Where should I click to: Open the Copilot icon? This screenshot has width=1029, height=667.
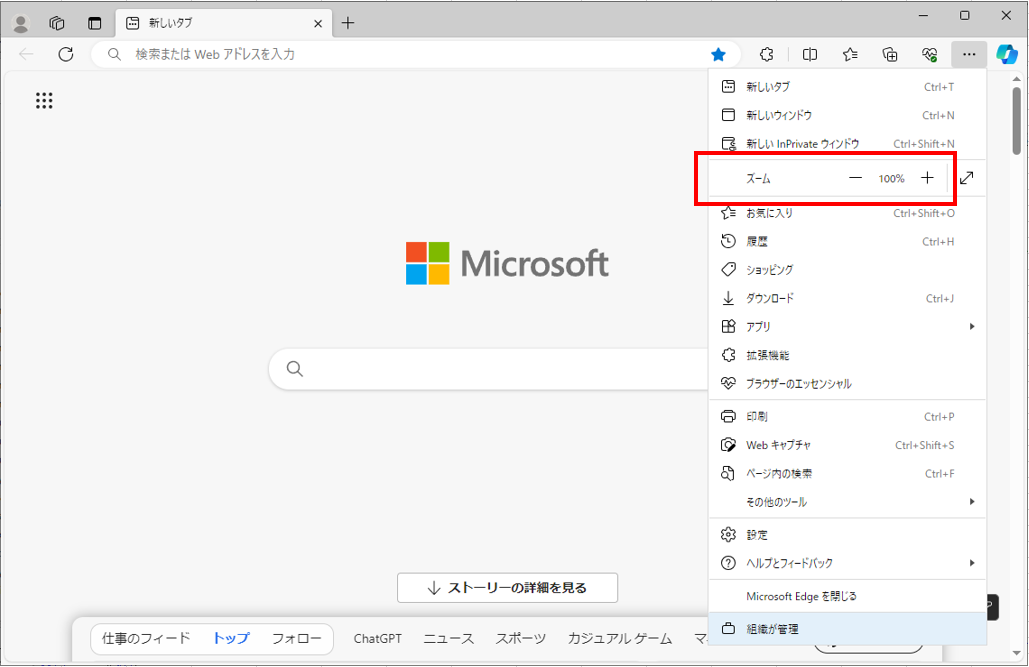coord(1007,54)
